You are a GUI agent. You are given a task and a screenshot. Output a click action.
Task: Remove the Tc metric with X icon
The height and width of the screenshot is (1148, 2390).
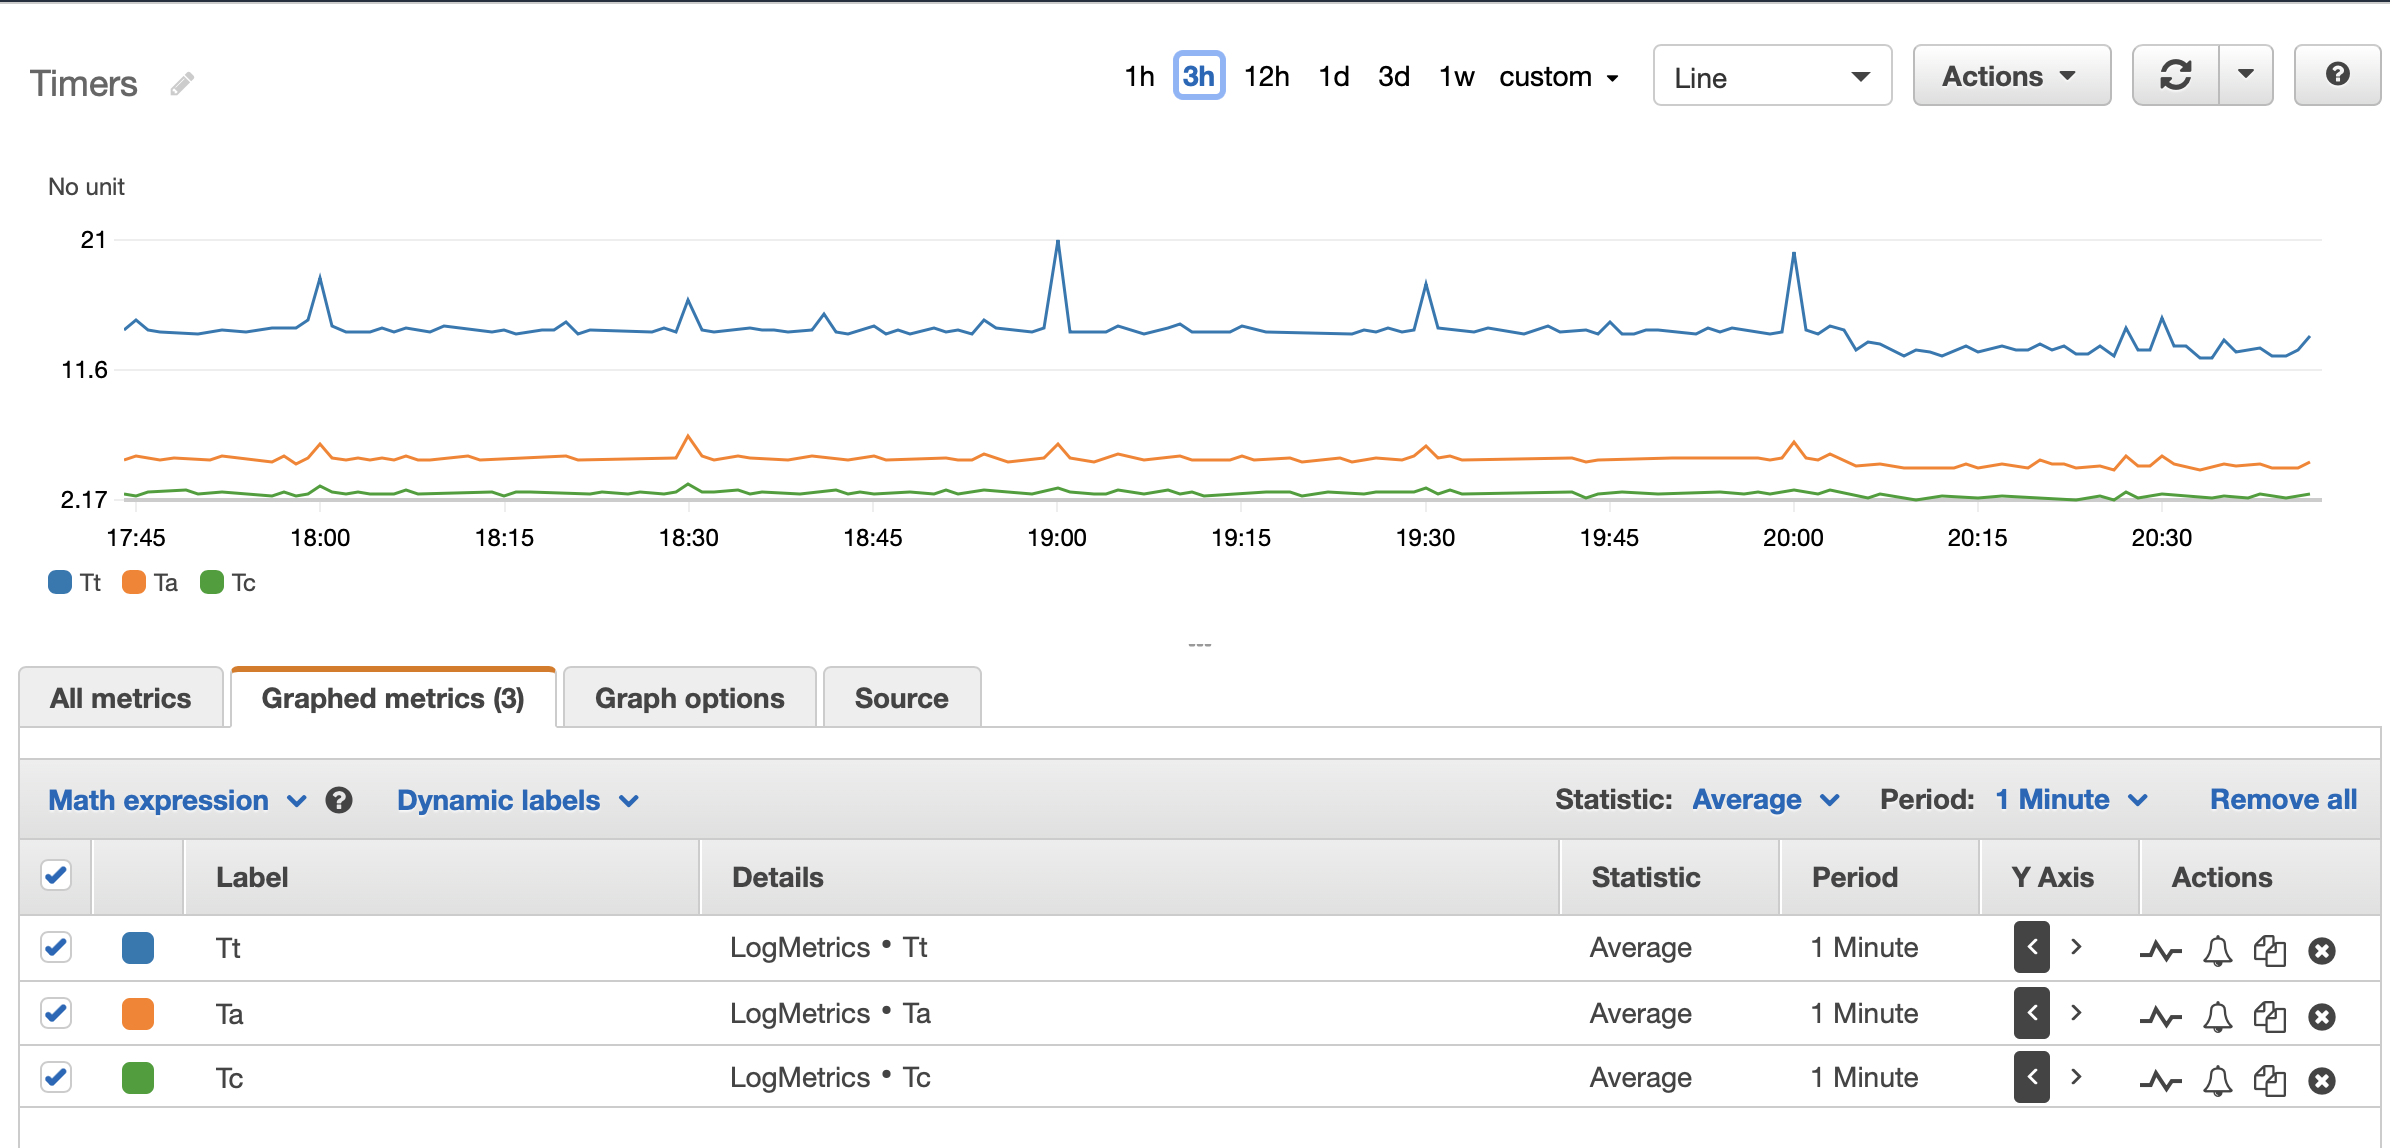pyautogui.click(x=2322, y=1080)
